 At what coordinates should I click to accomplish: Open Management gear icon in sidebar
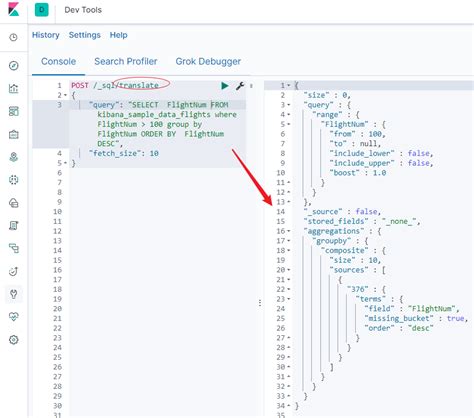tap(14, 340)
